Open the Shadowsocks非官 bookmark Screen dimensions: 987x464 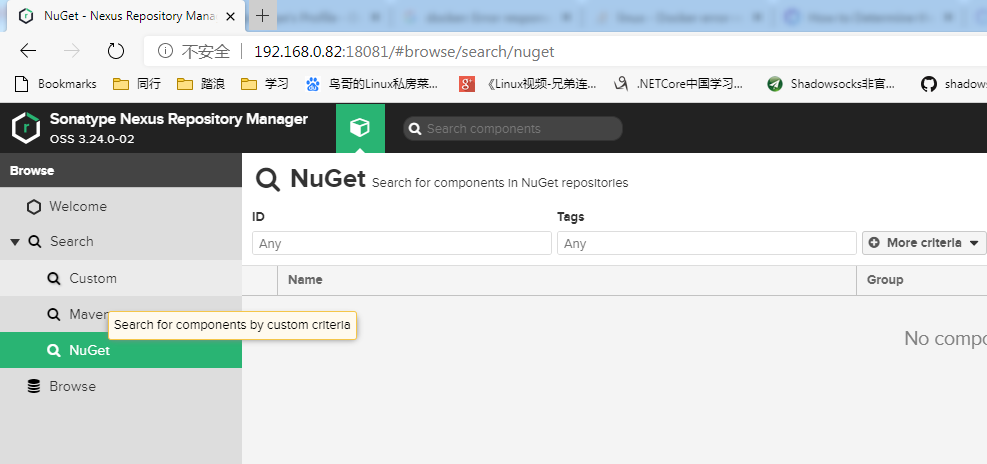tap(831, 84)
